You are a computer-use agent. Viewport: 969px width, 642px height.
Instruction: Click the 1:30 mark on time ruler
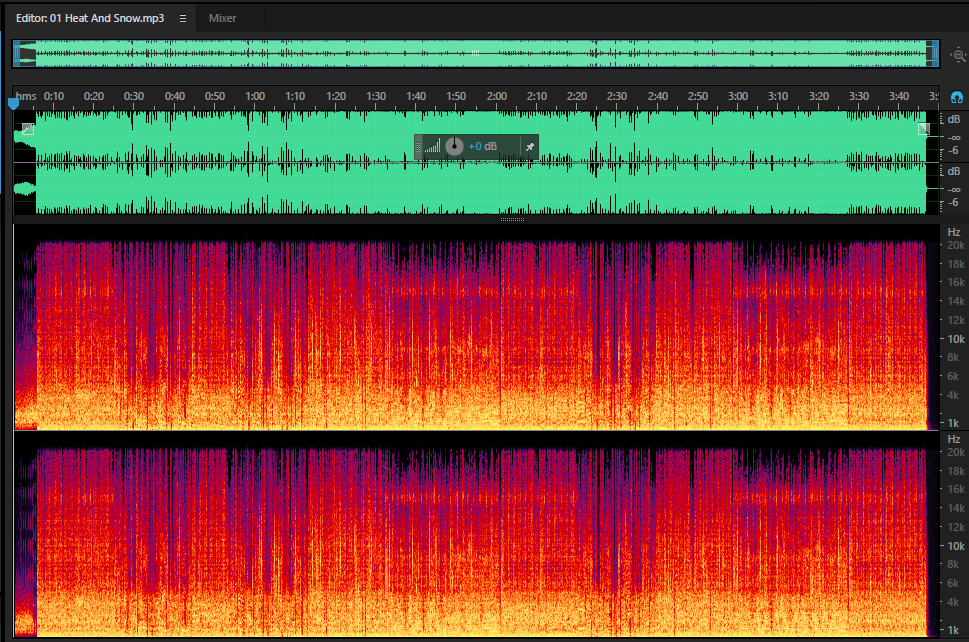(376, 96)
